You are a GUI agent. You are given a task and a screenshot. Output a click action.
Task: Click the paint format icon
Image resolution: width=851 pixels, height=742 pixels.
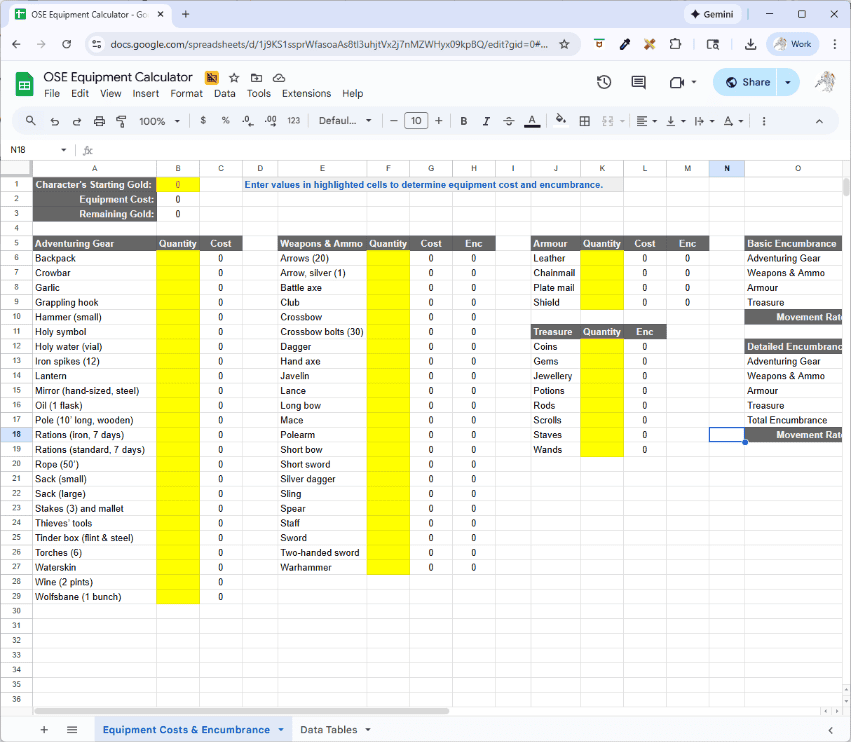point(122,121)
